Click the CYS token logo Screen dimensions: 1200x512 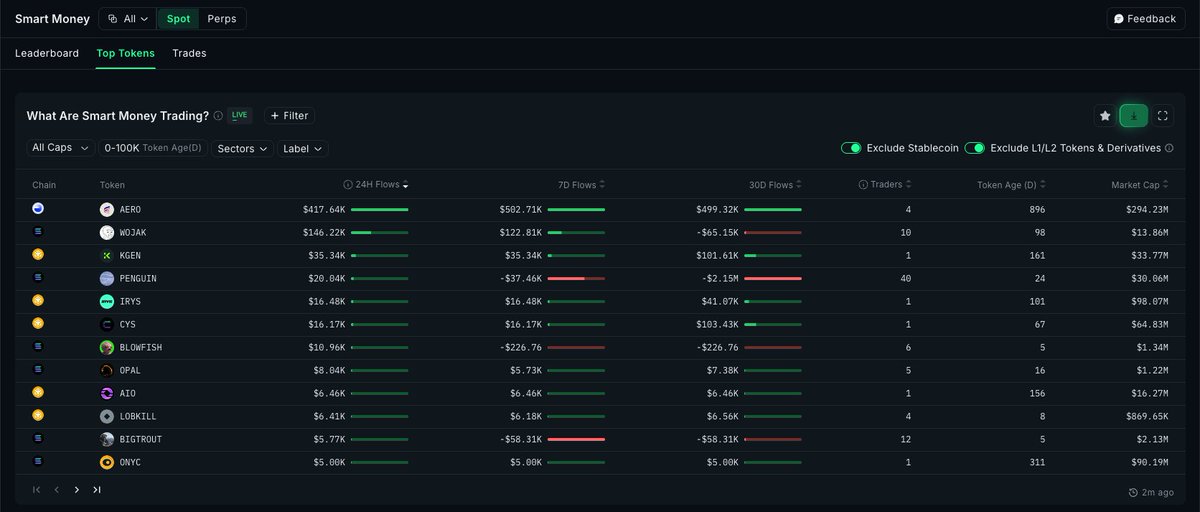point(107,325)
